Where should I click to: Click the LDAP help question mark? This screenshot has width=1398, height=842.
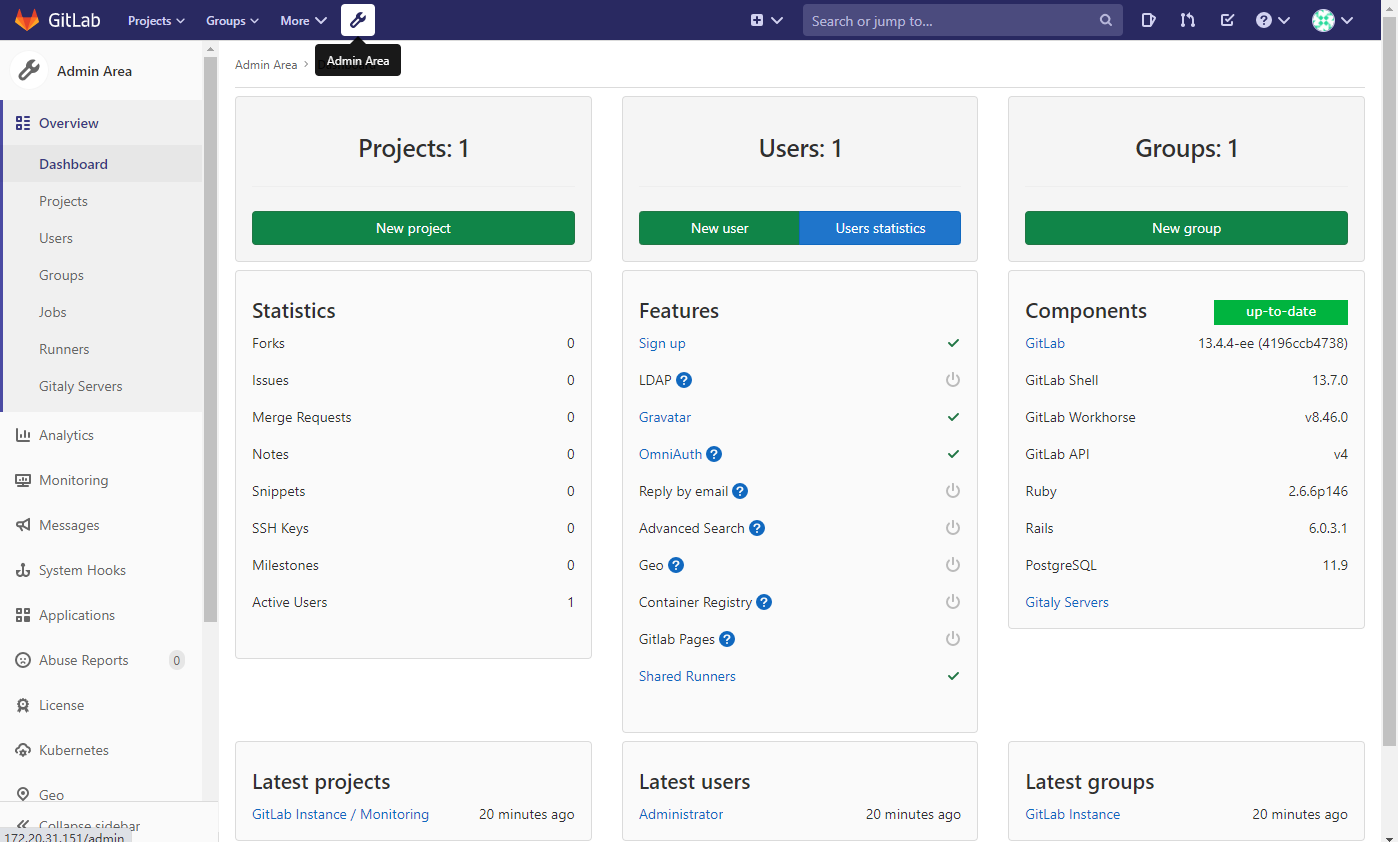coord(683,380)
